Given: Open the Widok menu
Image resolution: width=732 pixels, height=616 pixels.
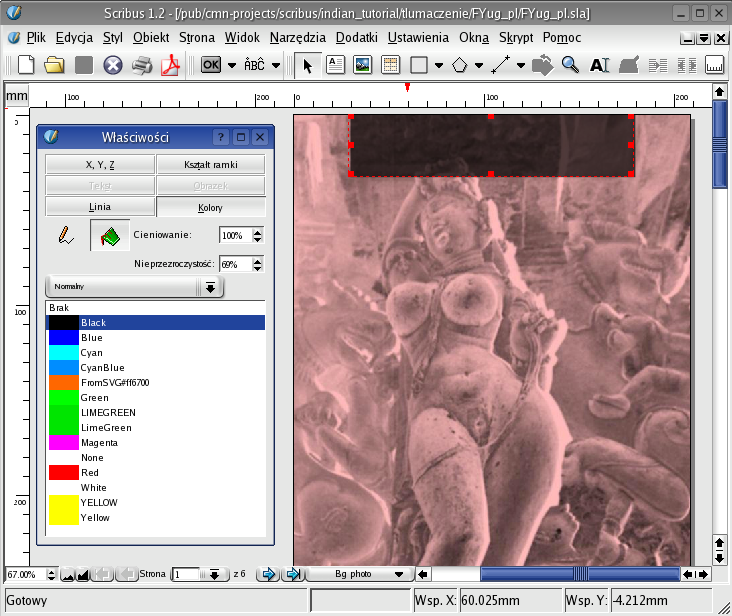Looking at the screenshot, I should 242,37.
